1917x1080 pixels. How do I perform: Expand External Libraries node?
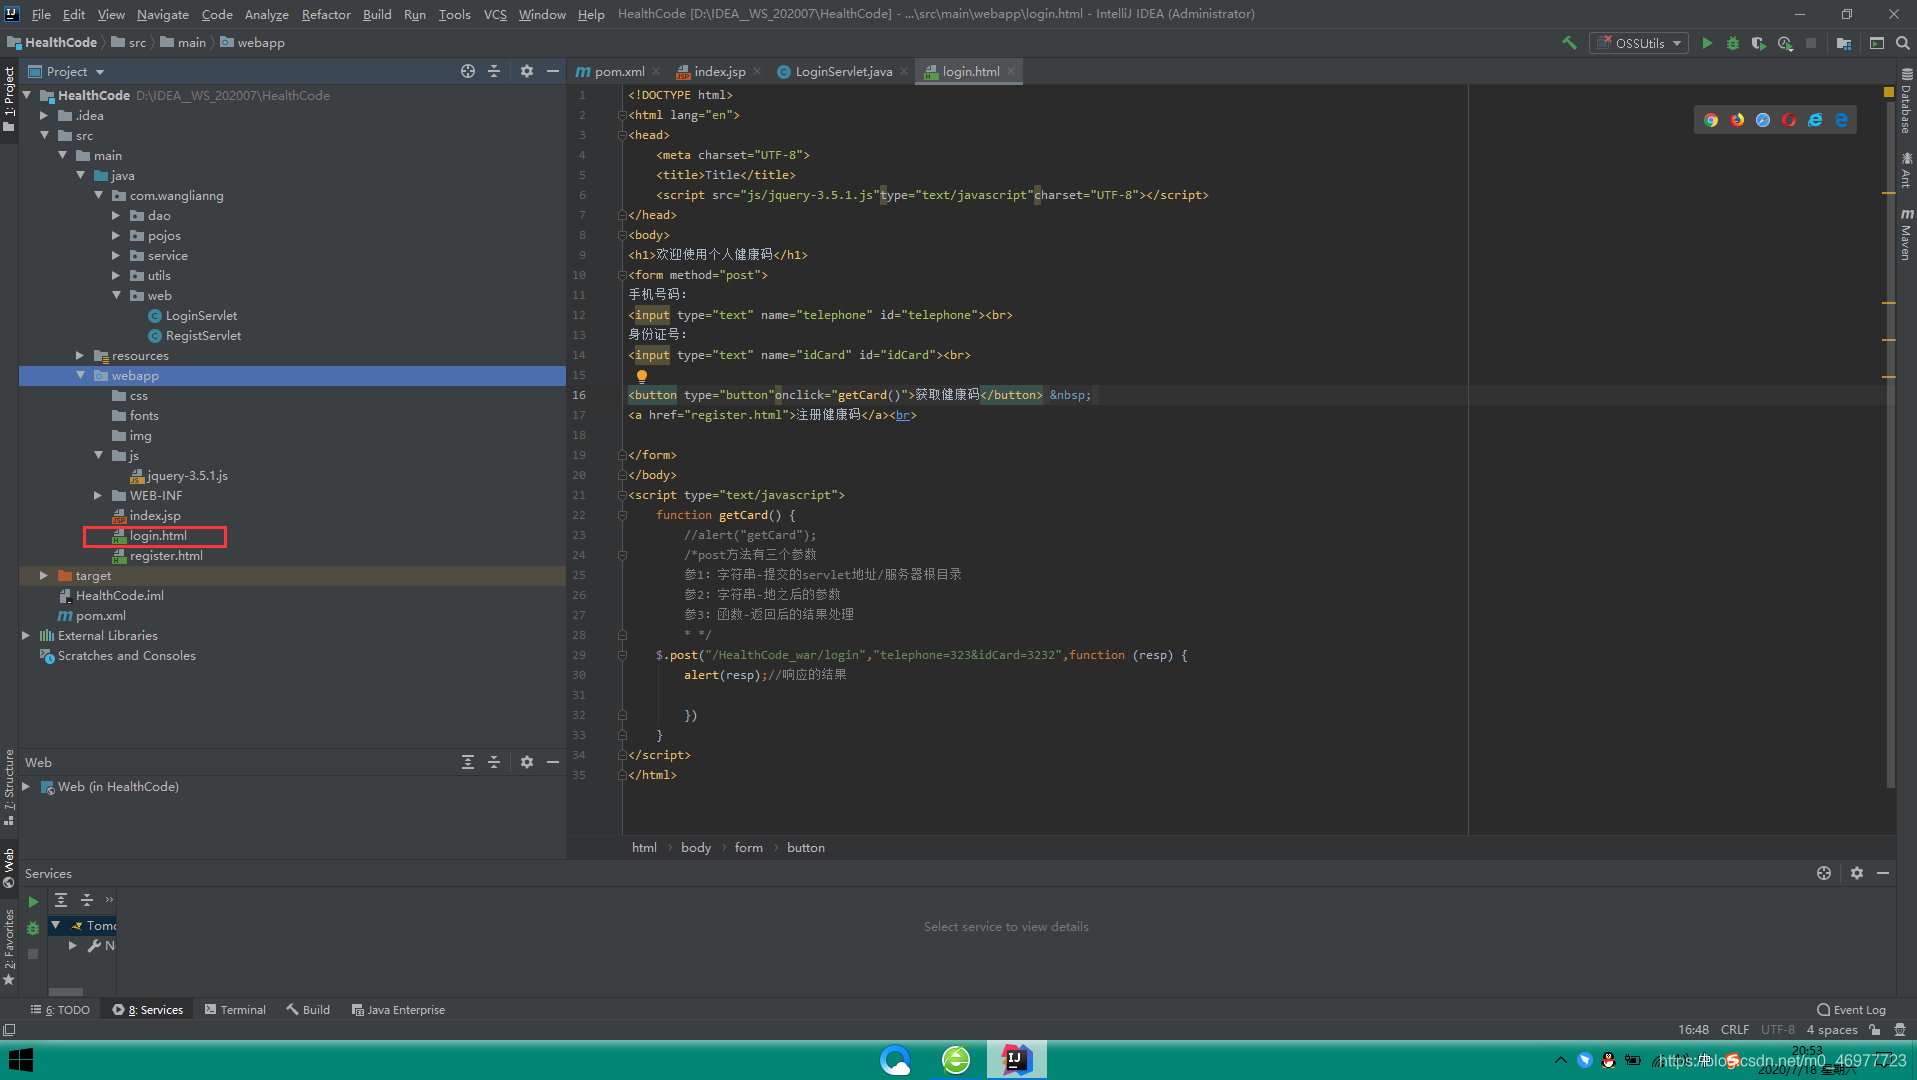[x=26, y=636]
